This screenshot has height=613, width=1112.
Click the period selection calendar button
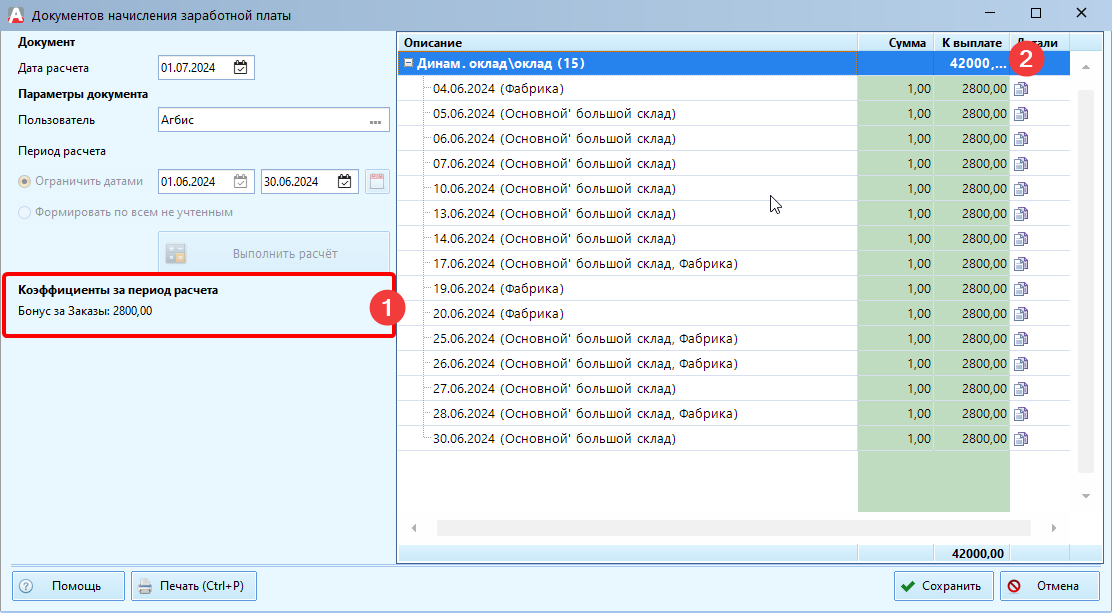pyautogui.click(x=377, y=182)
